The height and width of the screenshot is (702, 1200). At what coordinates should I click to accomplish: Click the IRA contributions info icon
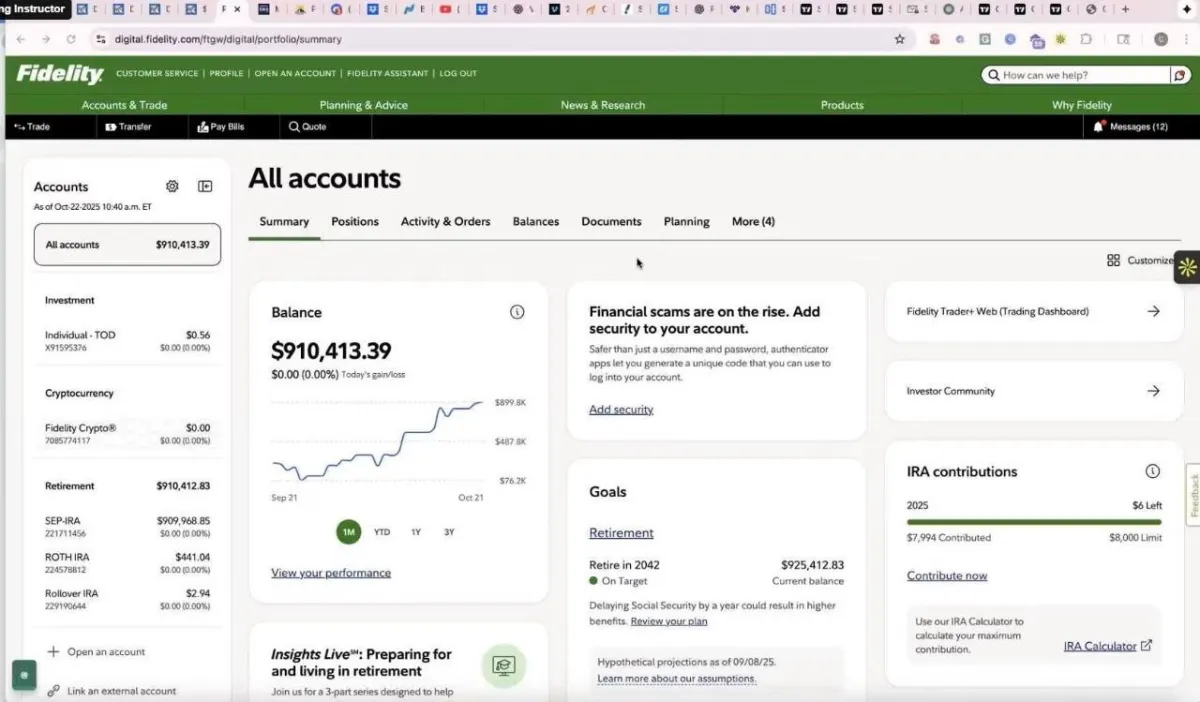(1152, 471)
